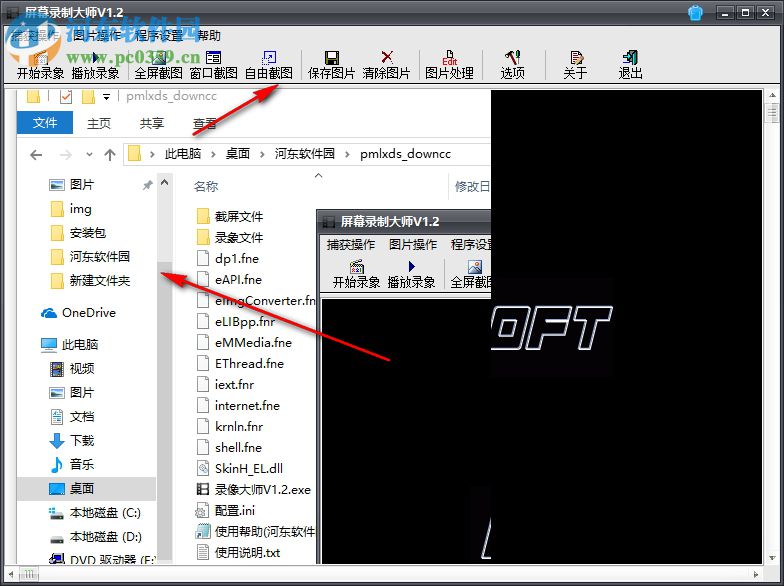Viewport: 784px width, 586px height.
Task: Open 帮助 menu
Action: coord(209,36)
